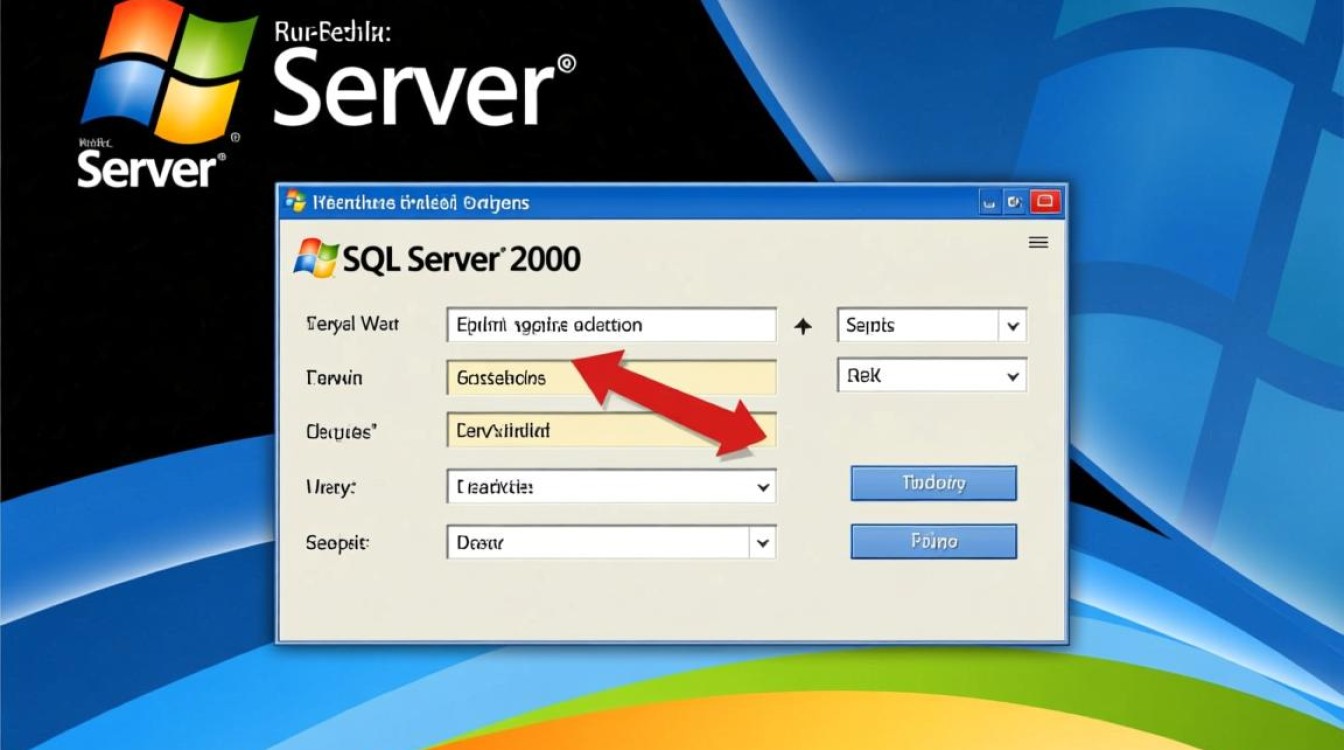Open the hamburger menu in the dialog corner
Image resolution: width=1344 pixels, height=750 pixels.
tap(1038, 242)
